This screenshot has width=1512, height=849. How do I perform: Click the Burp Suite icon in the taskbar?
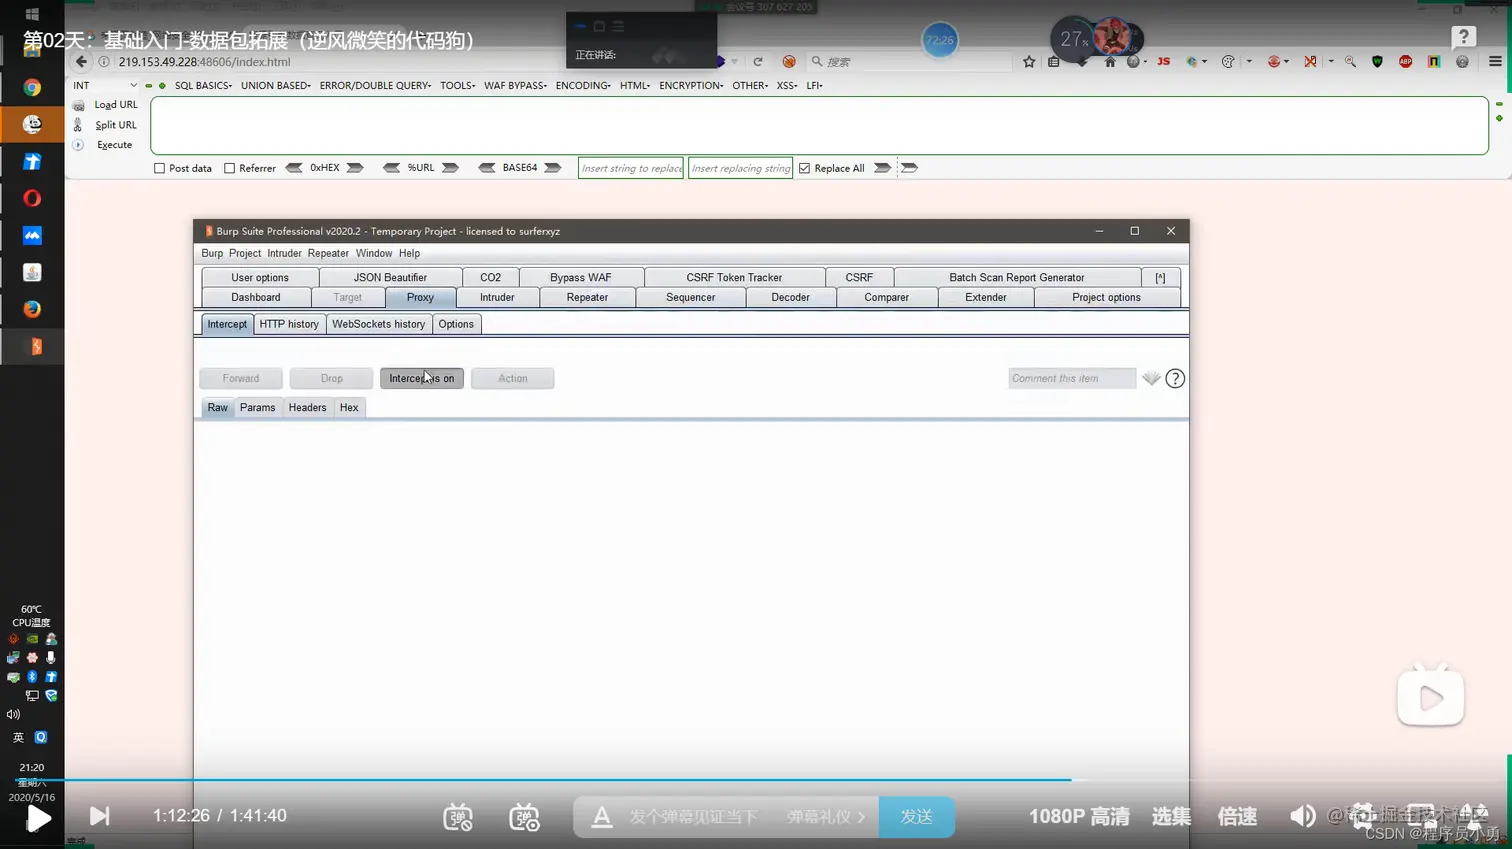tap(35, 346)
